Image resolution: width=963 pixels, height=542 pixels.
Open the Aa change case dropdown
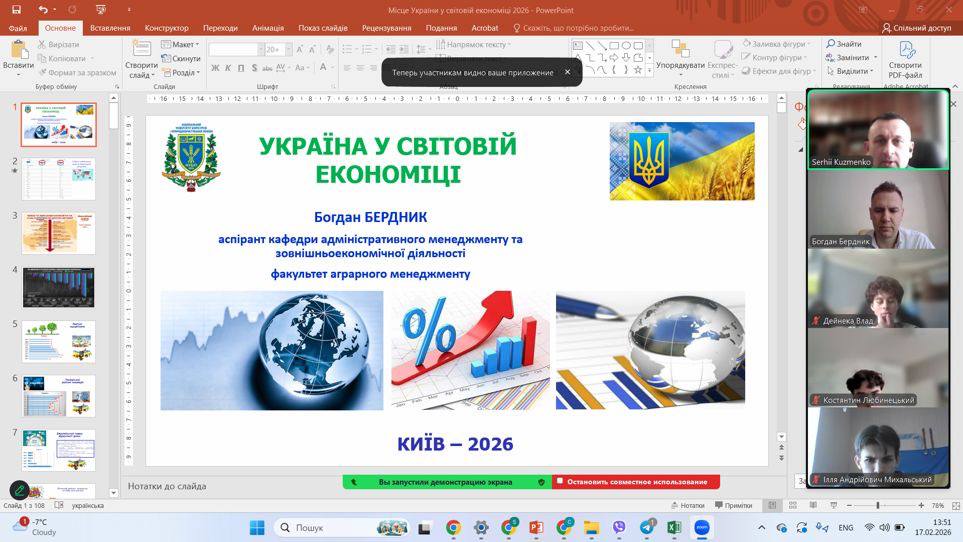click(301, 68)
